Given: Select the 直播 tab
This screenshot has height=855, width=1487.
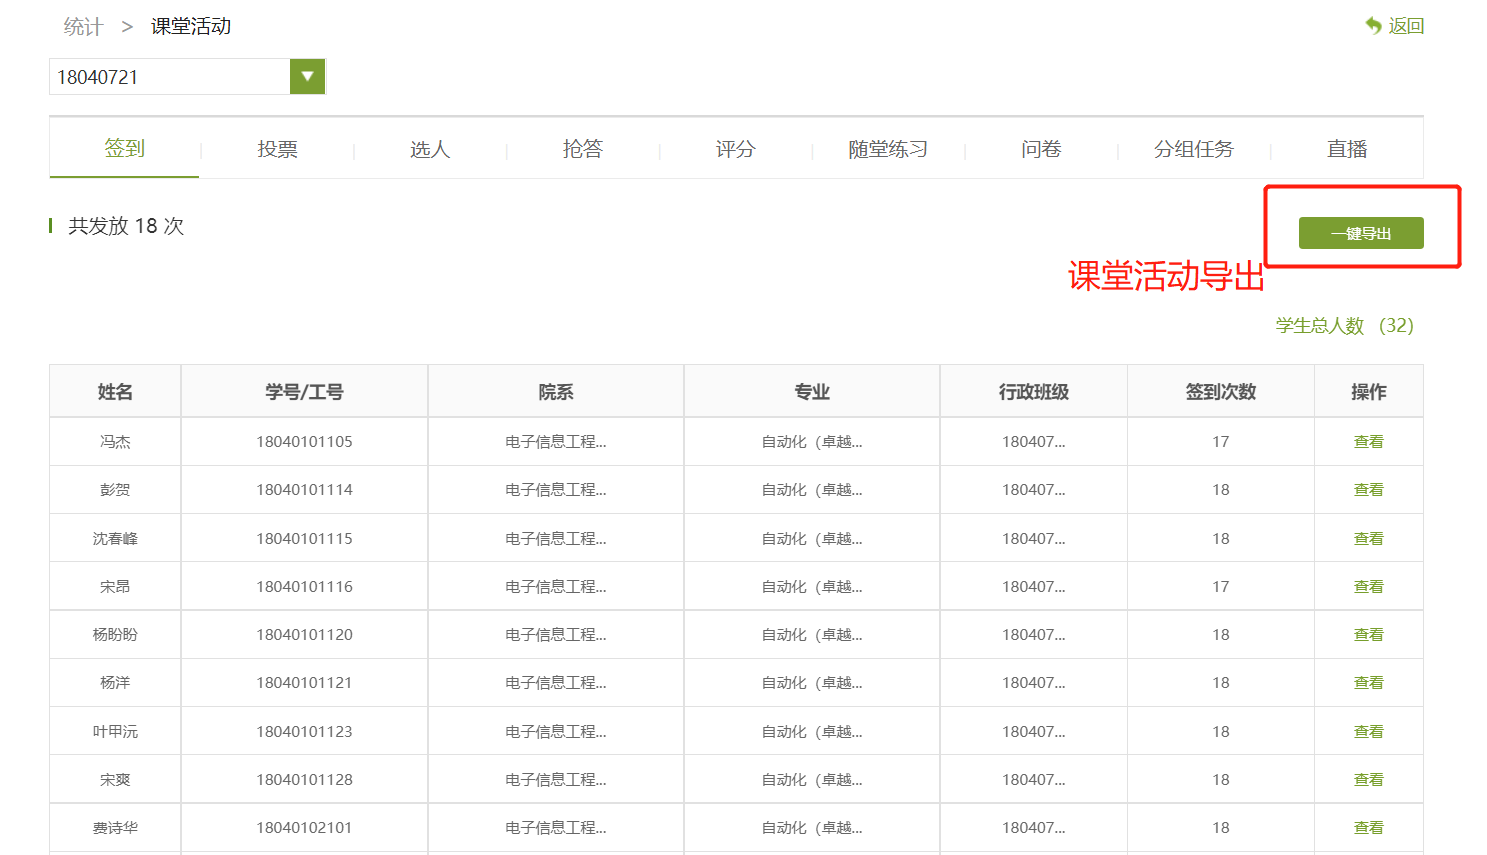Looking at the screenshot, I should (x=1346, y=149).
